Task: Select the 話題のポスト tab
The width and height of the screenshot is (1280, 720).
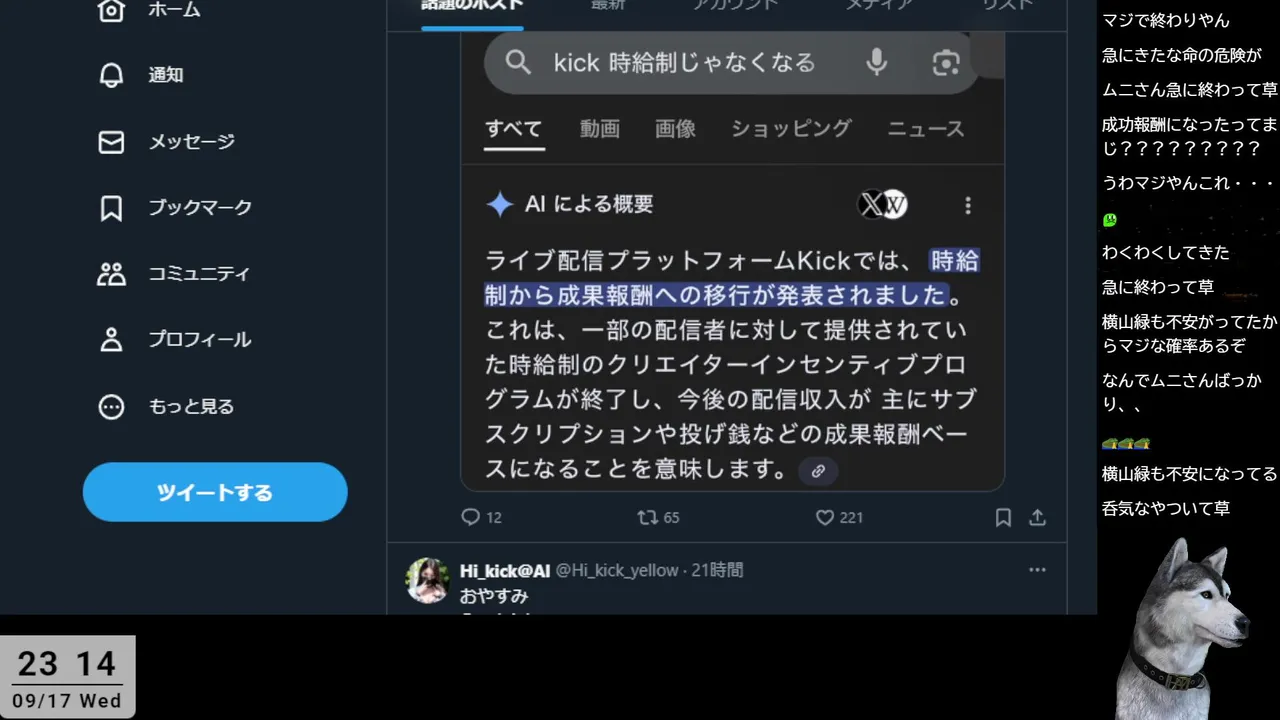Action: click(472, 6)
